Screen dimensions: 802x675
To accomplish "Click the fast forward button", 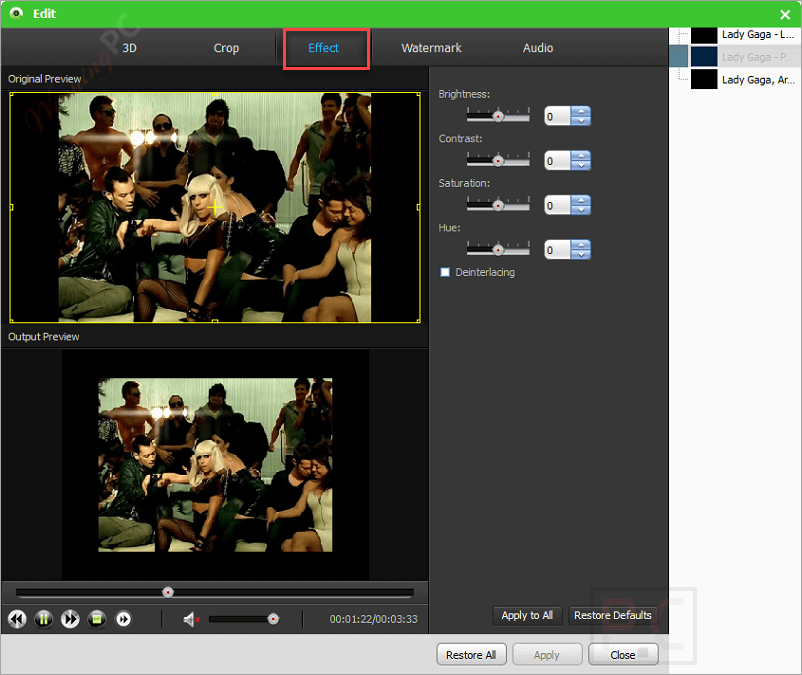I will click(x=70, y=619).
